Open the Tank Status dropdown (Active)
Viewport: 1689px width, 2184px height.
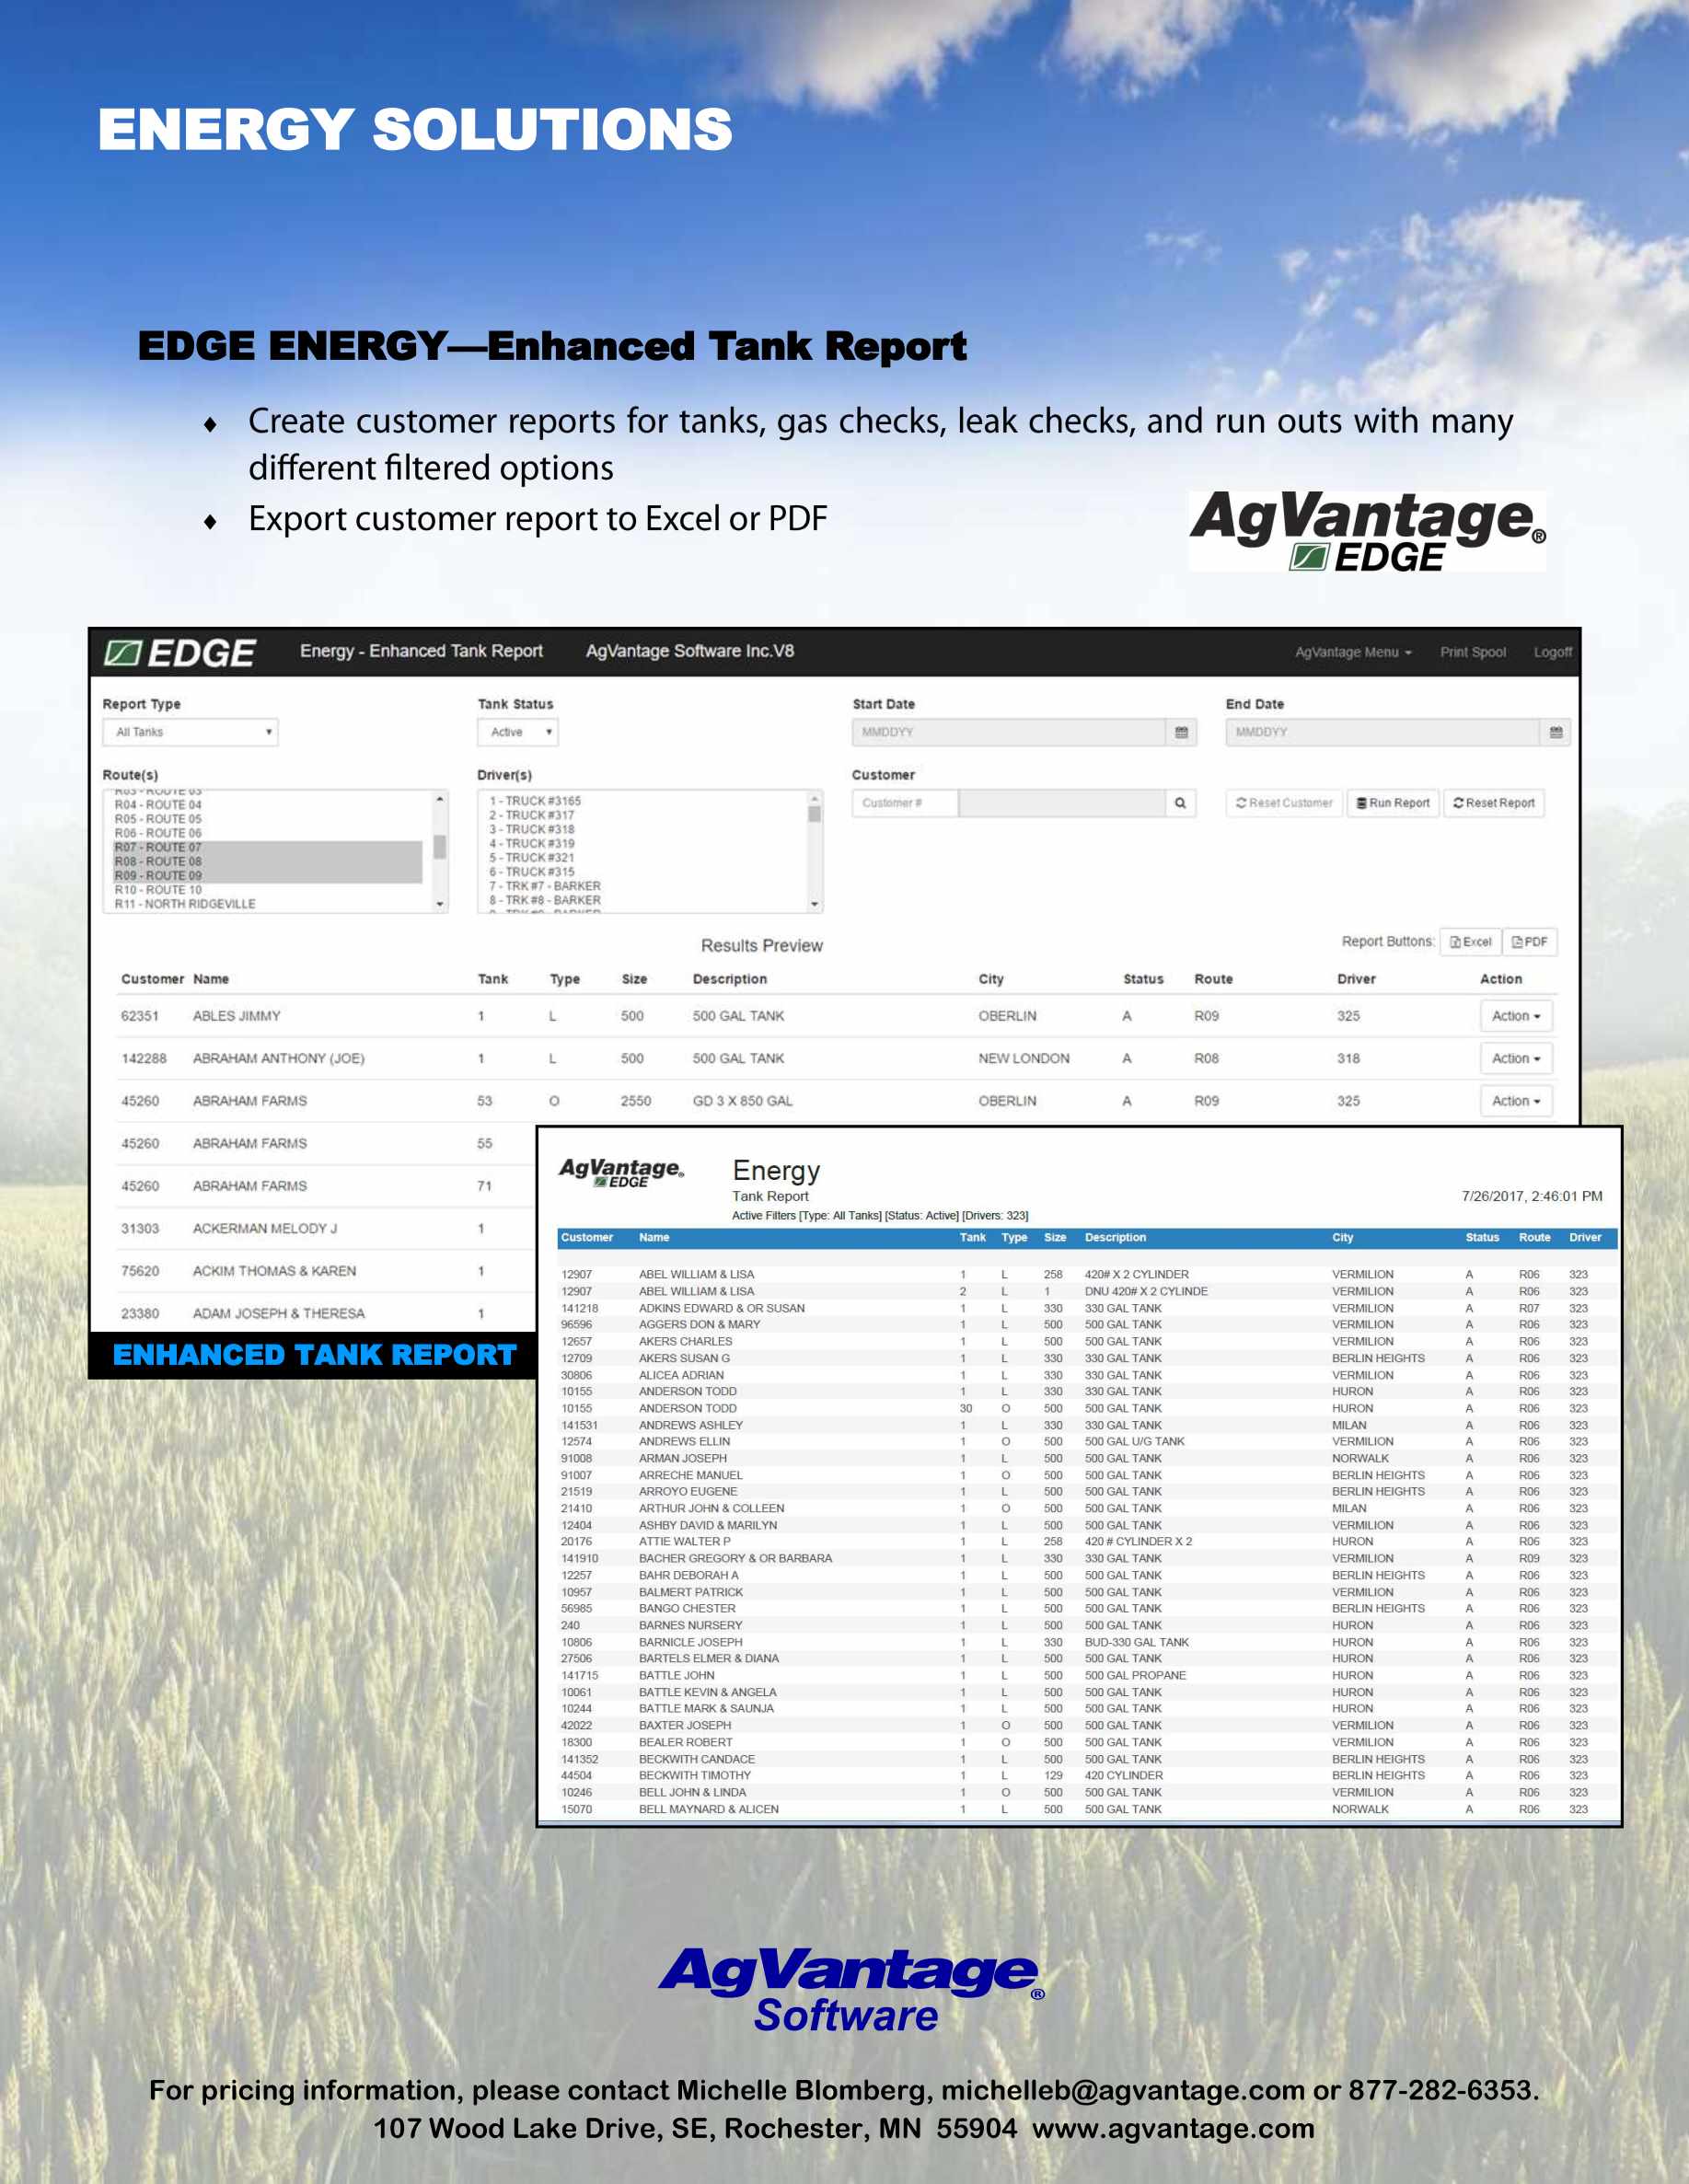517,732
